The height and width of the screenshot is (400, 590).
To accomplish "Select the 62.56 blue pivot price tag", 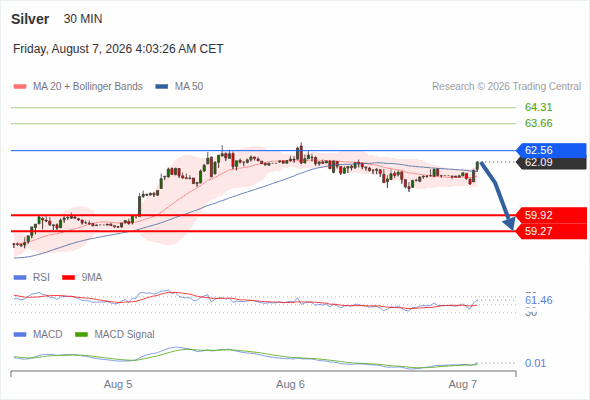I will [x=551, y=150].
